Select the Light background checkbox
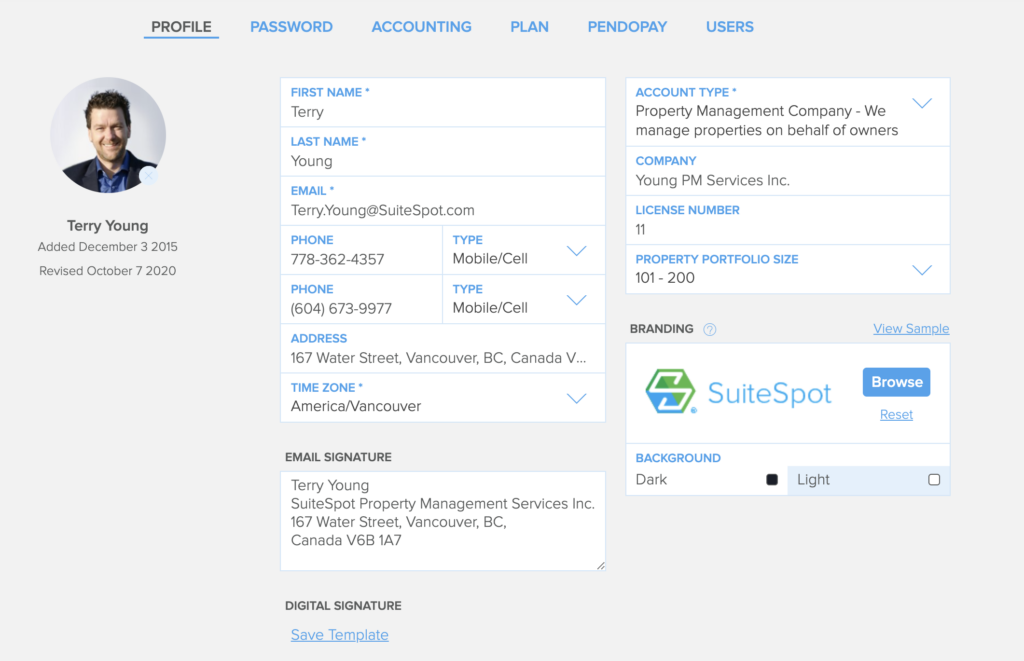Viewport: 1024px width, 661px height. pyautogui.click(x=934, y=479)
